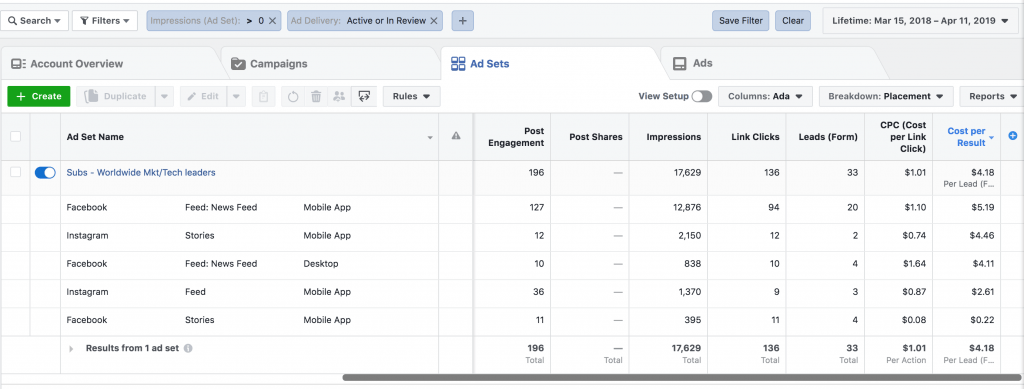Click the Account Overview tab icon
Image resolution: width=1024 pixels, height=389 pixels.
tap(18, 64)
